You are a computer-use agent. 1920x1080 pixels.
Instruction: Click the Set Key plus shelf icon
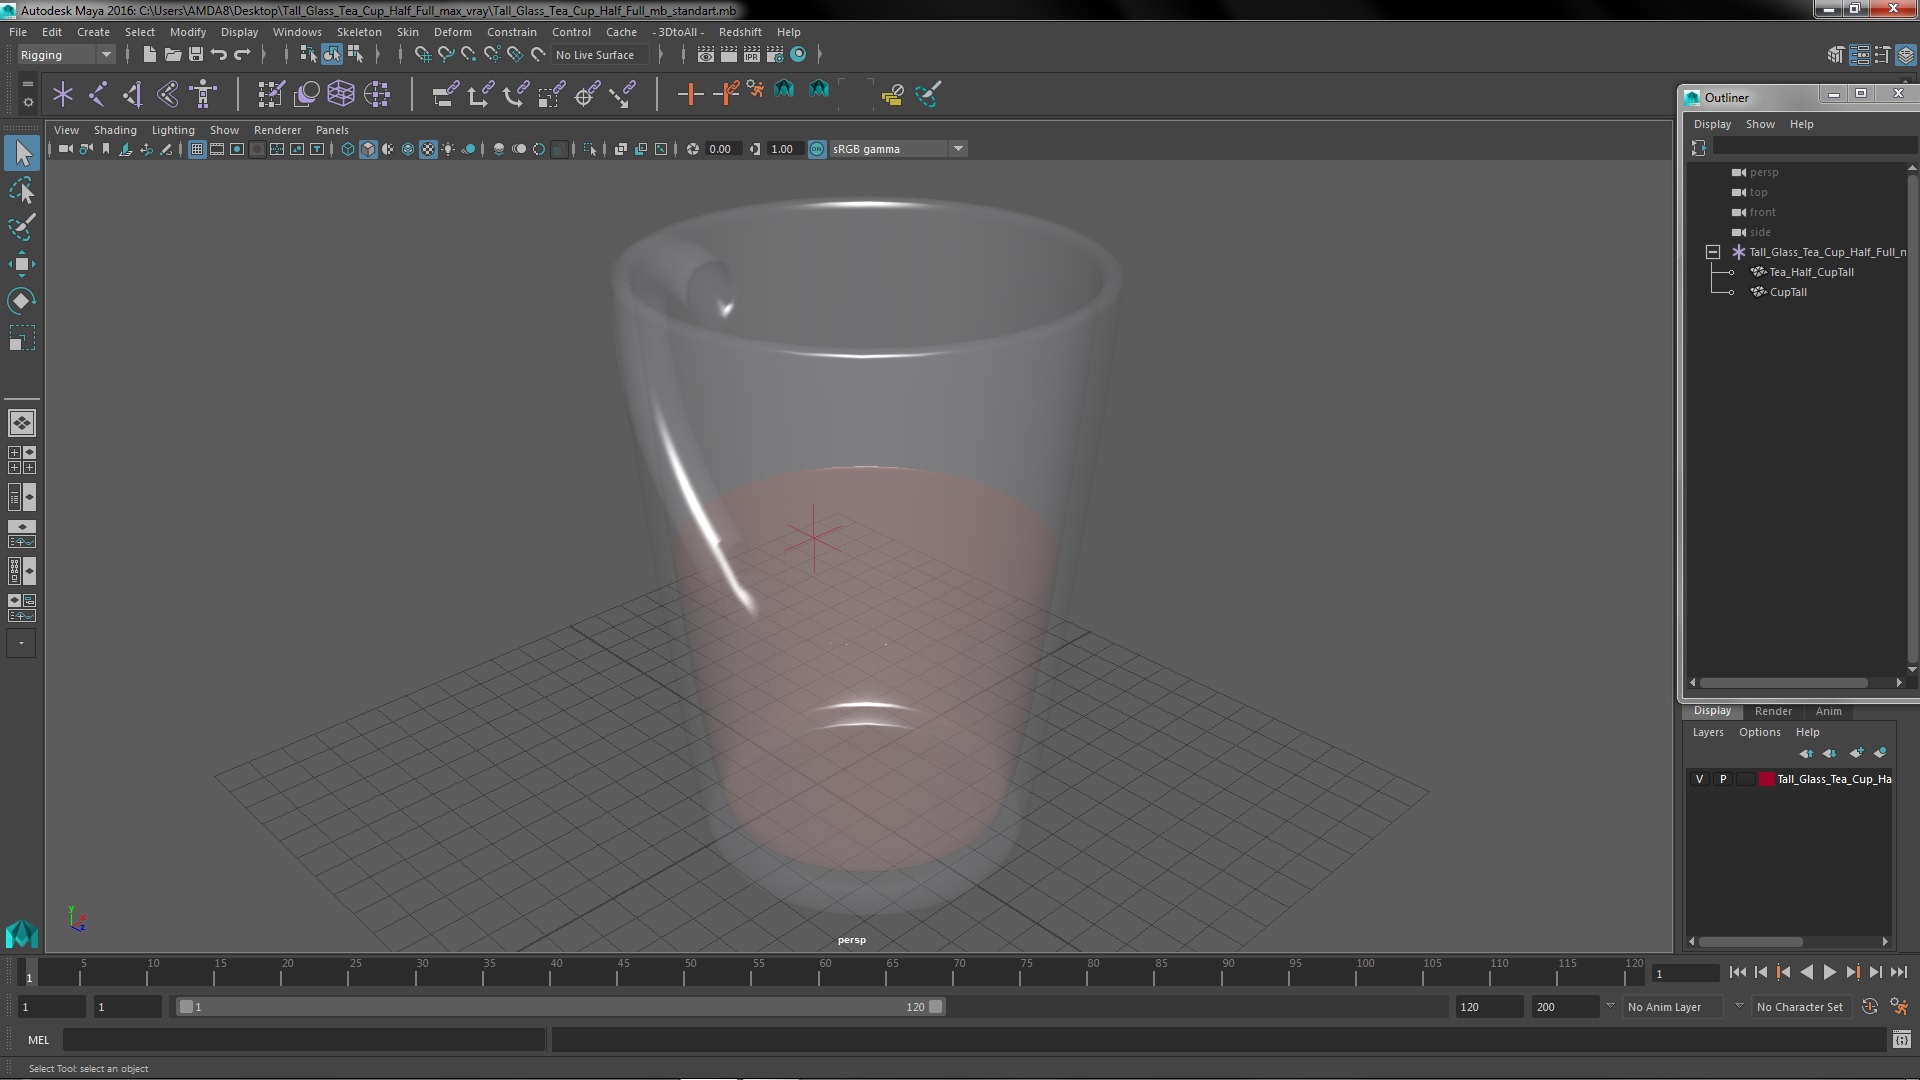click(690, 95)
